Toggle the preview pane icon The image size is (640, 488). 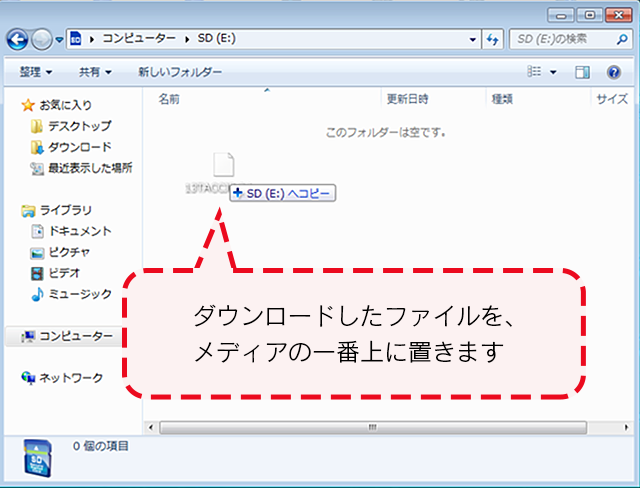584,72
